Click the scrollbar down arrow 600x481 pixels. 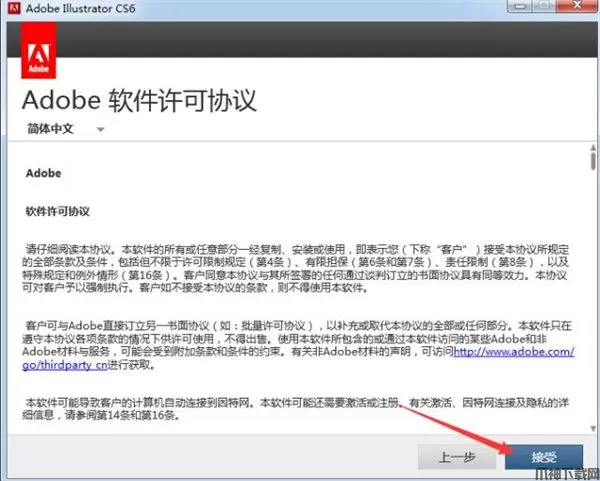coord(593,428)
